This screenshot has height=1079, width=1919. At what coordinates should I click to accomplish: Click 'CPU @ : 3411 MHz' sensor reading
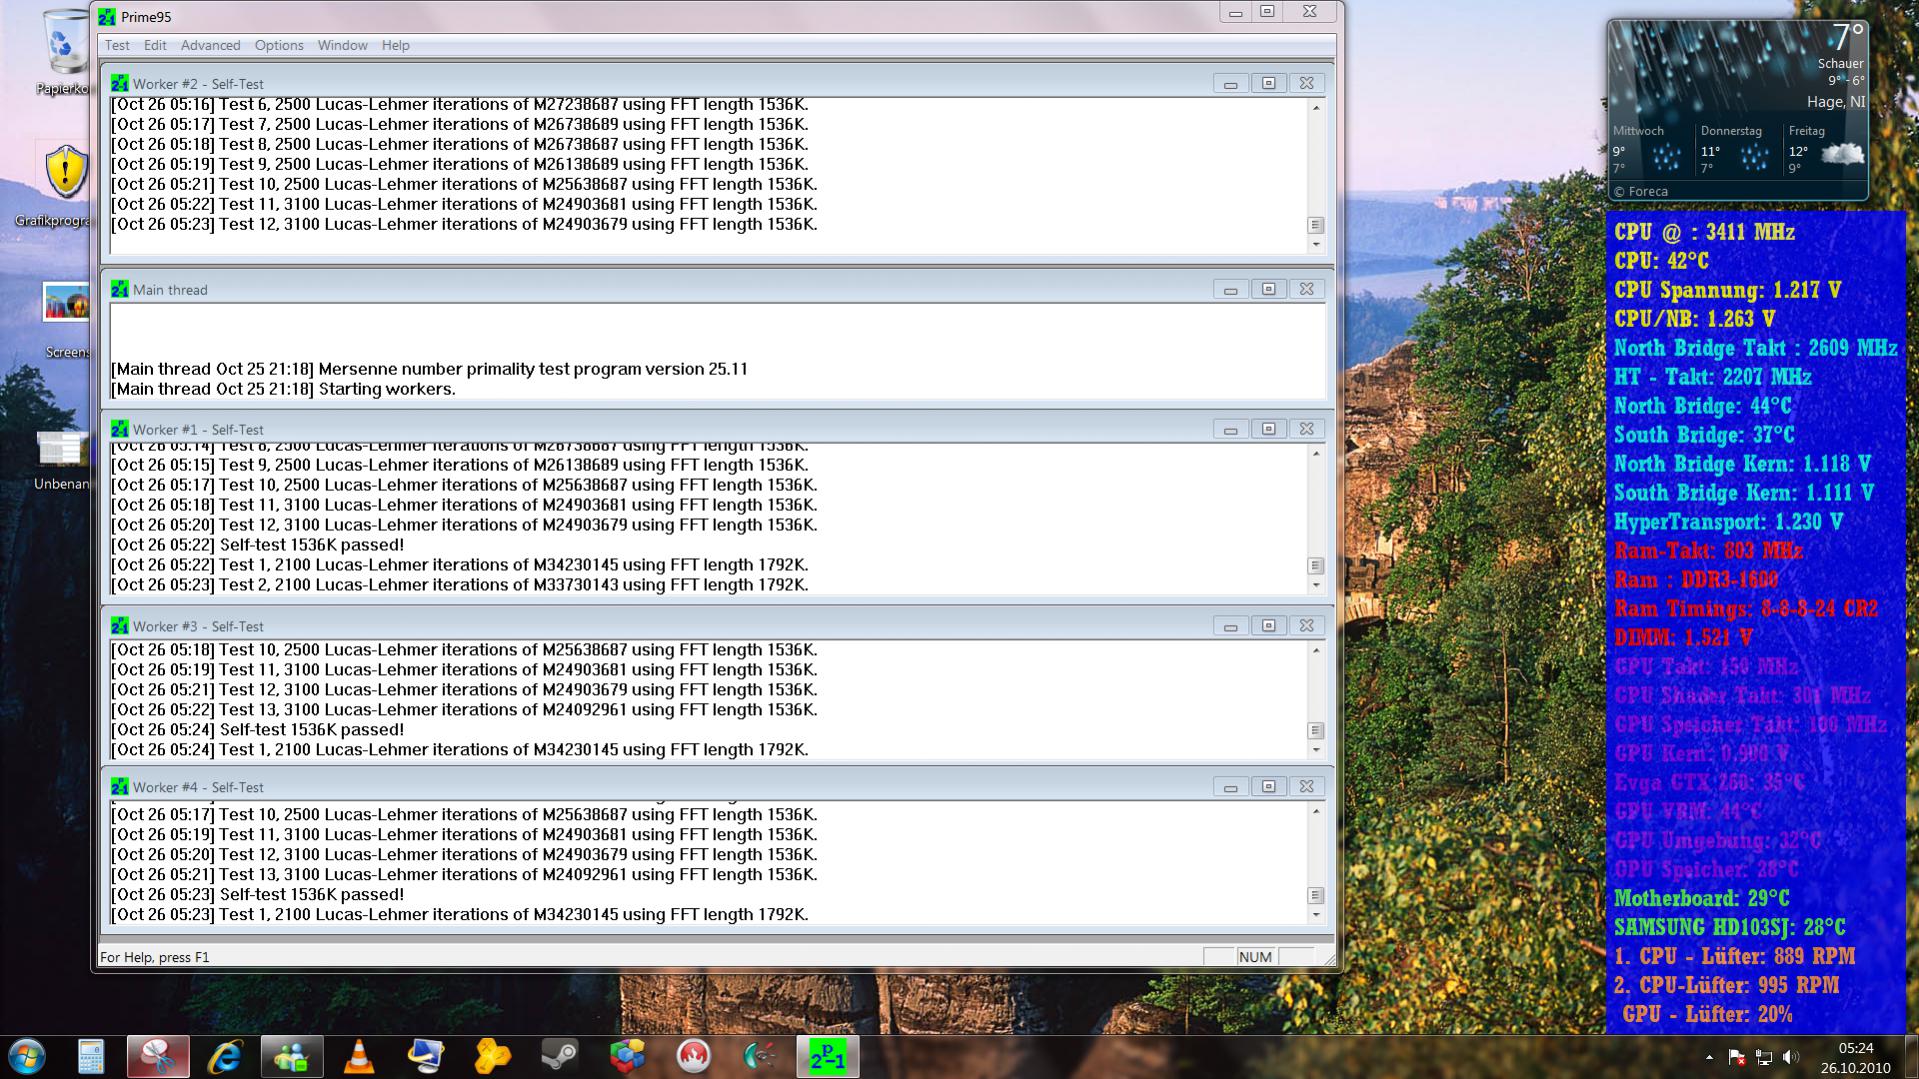pos(1704,232)
